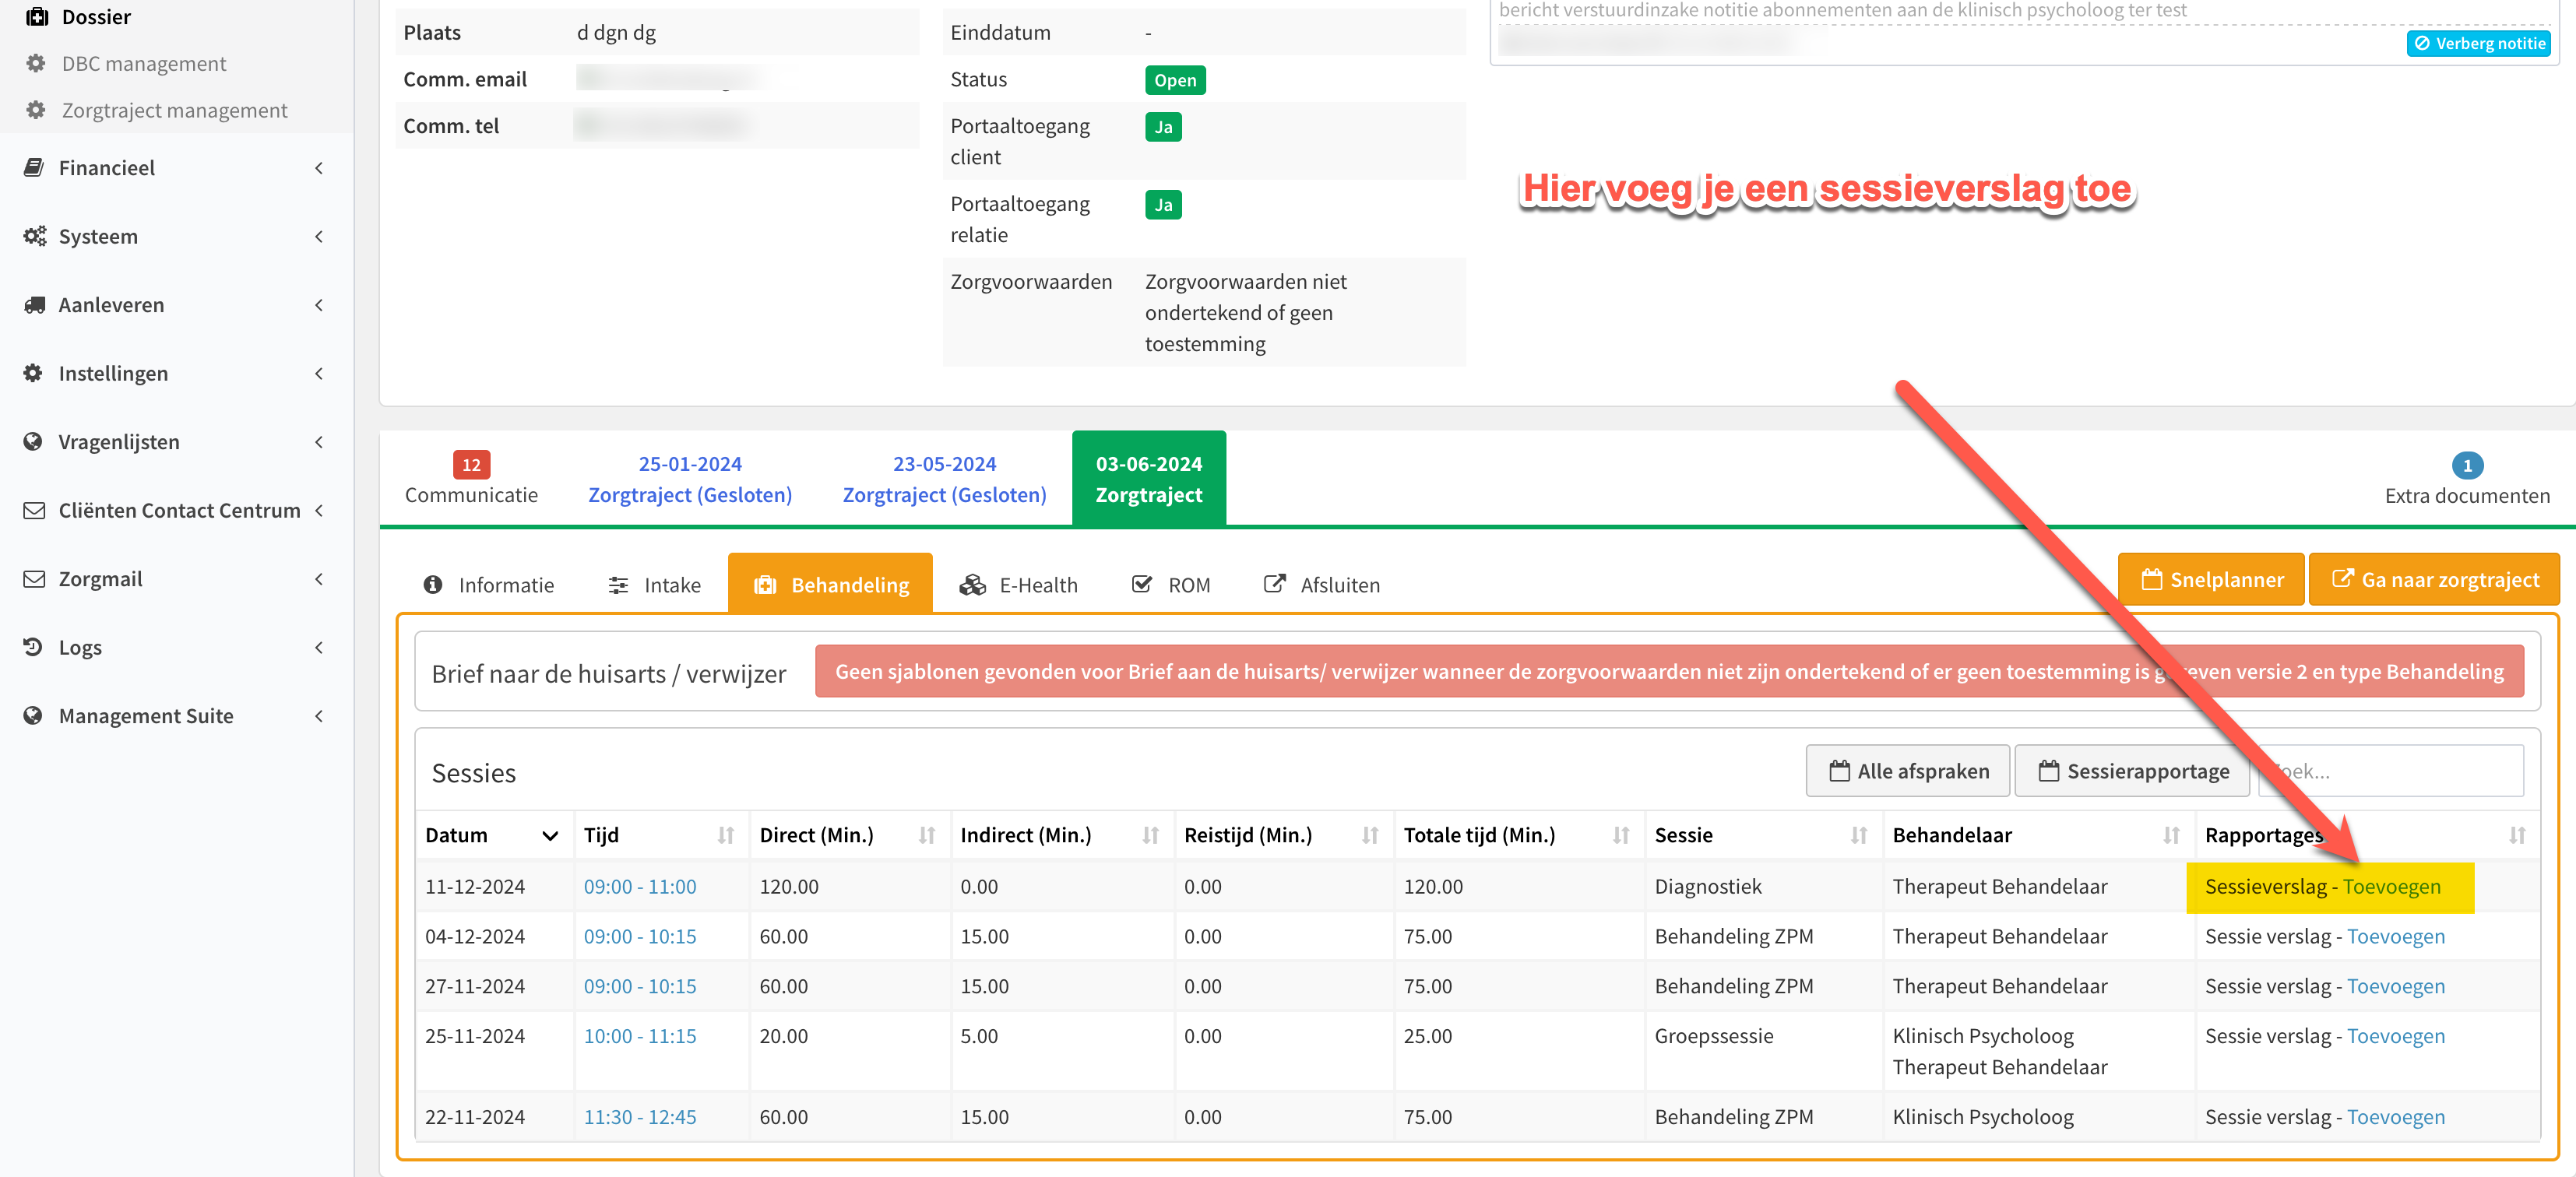Click the Cliënten Contact Centrum envelope icon
The width and height of the screenshot is (2576, 1177).
pyautogui.click(x=34, y=510)
